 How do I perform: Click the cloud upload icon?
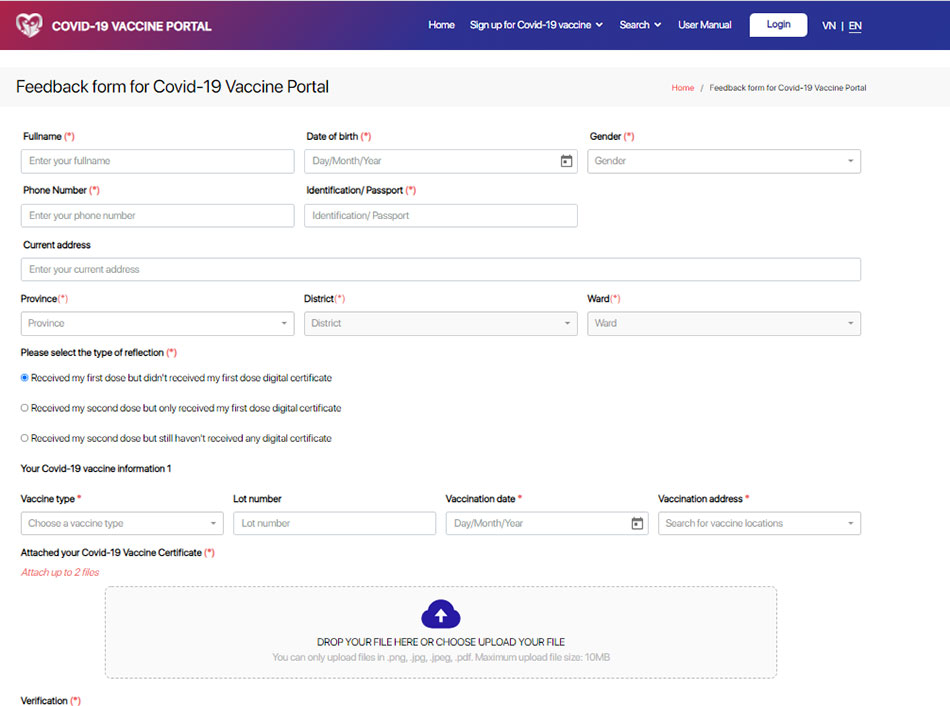click(441, 614)
